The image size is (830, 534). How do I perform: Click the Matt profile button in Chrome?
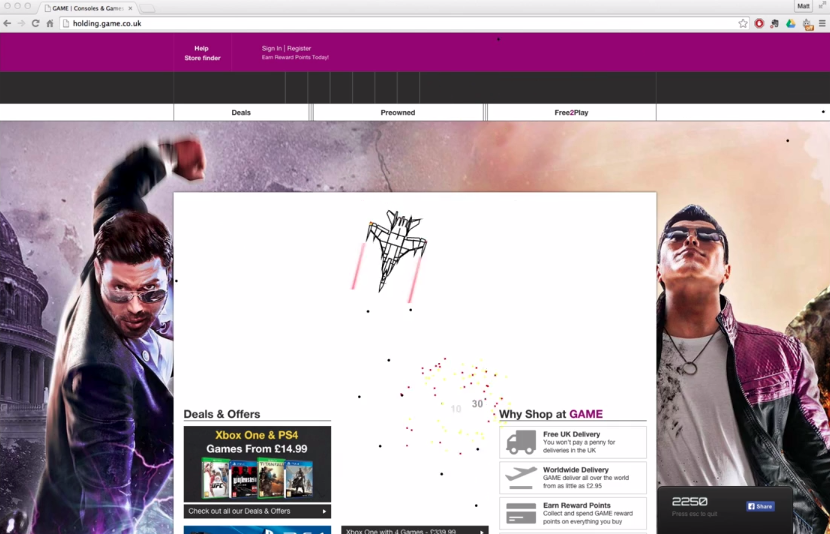803,6
